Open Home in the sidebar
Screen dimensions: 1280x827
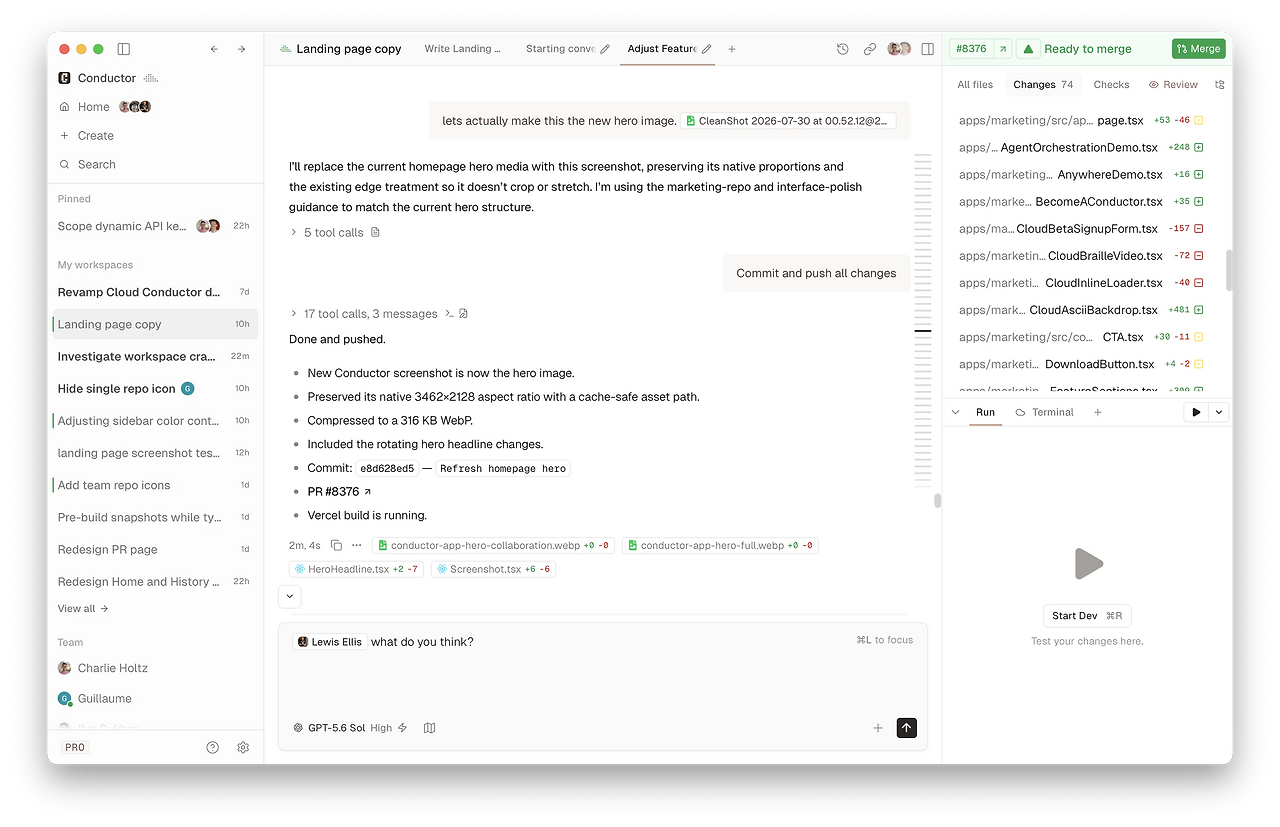(94, 107)
